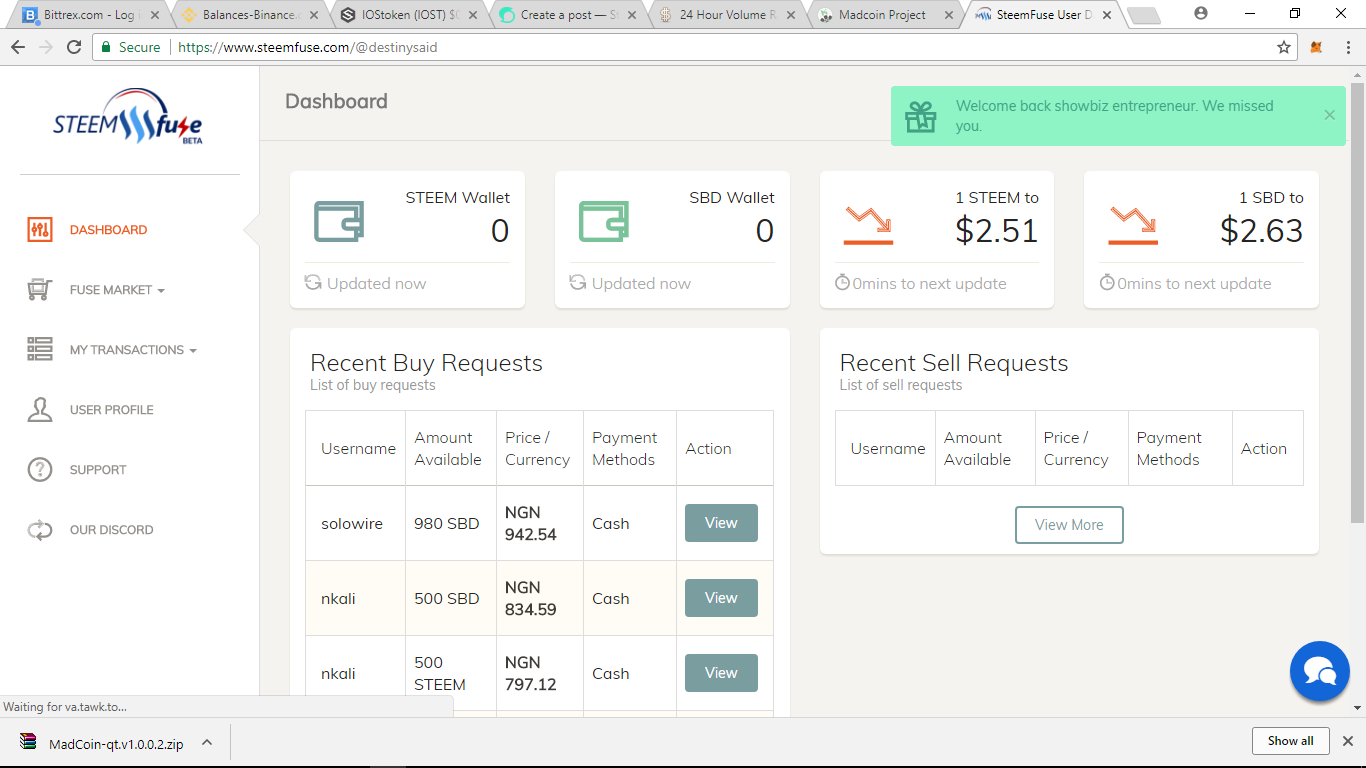Close the Bittrex.com tab

pyautogui.click(x=154, y=15)
